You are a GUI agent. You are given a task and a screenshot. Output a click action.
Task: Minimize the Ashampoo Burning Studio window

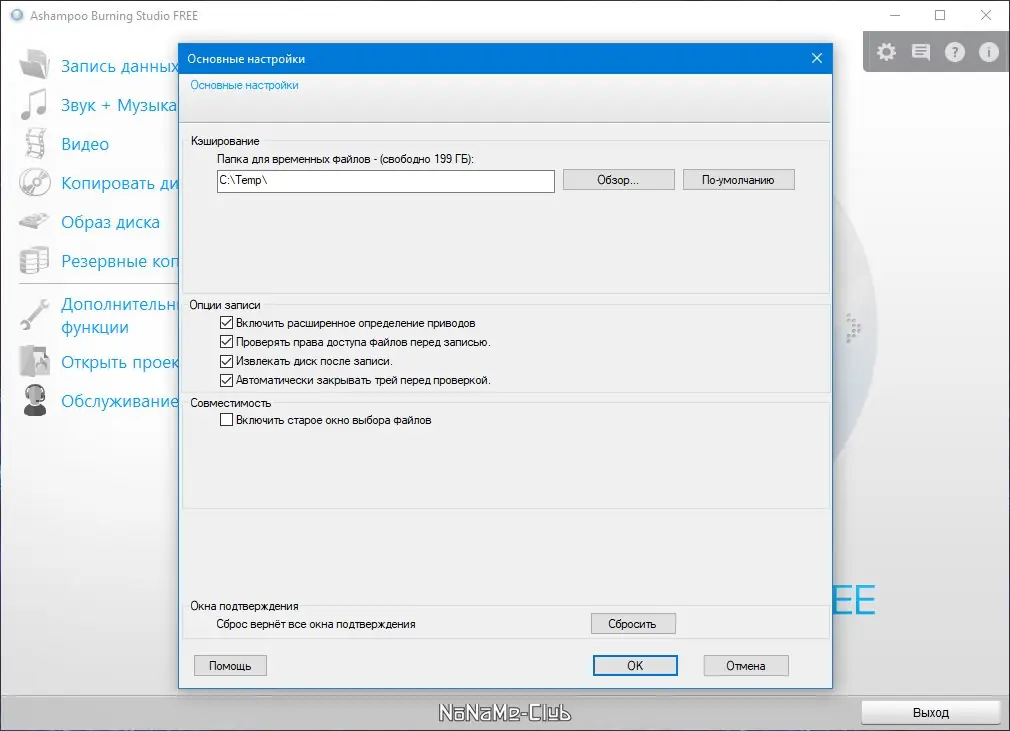895,15
